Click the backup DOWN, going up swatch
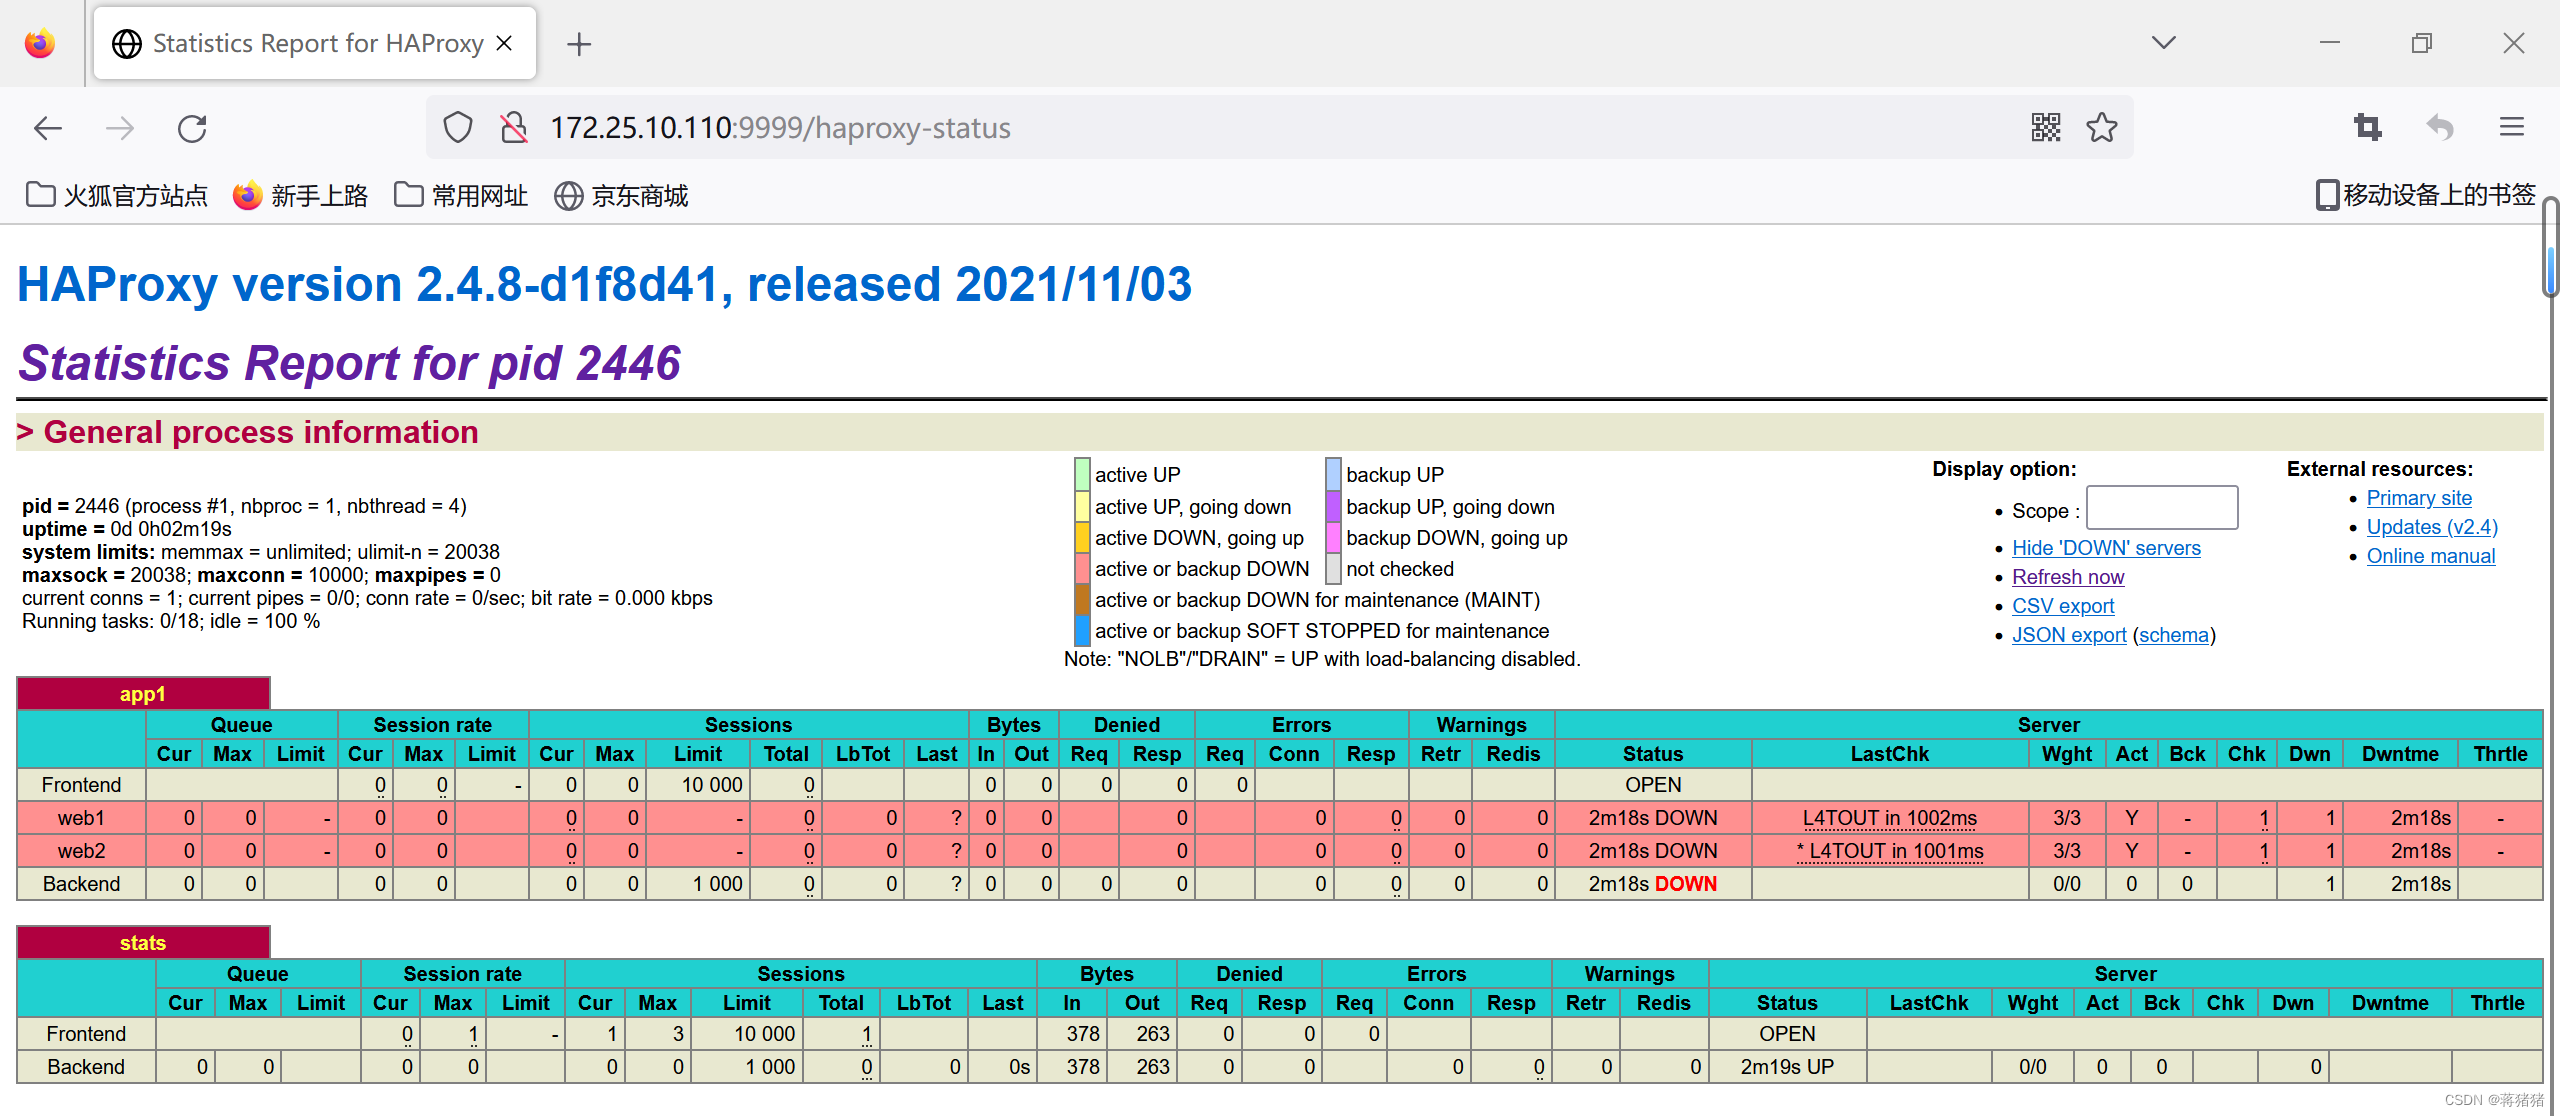This screenshot has width=2560, height=1116. tap(1334, 537)
